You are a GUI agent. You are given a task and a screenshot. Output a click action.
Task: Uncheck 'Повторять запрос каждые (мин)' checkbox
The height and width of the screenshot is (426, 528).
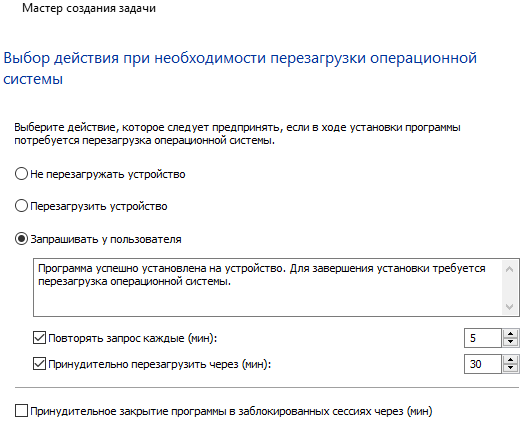(x=39, y=337)
